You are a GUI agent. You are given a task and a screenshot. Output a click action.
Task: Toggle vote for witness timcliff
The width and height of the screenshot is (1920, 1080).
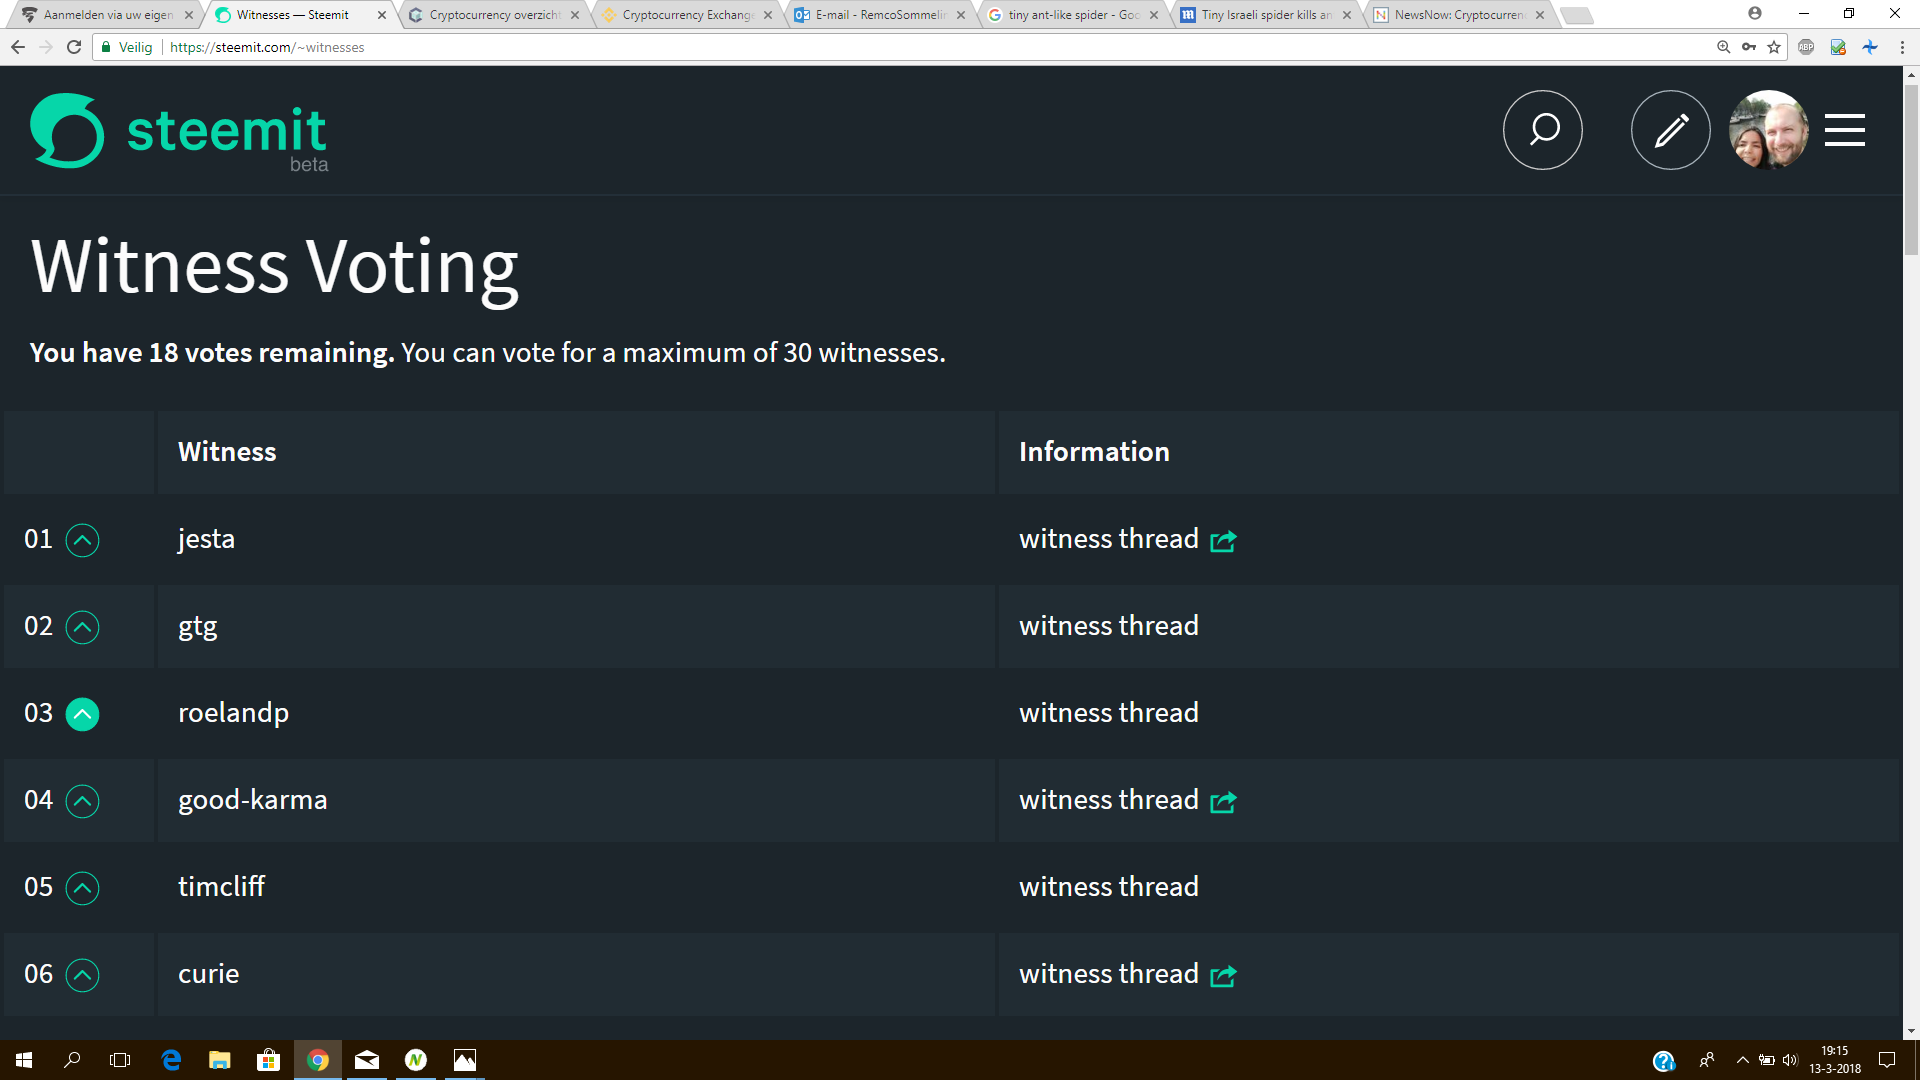pyautogui.click(x=82, y=888)
